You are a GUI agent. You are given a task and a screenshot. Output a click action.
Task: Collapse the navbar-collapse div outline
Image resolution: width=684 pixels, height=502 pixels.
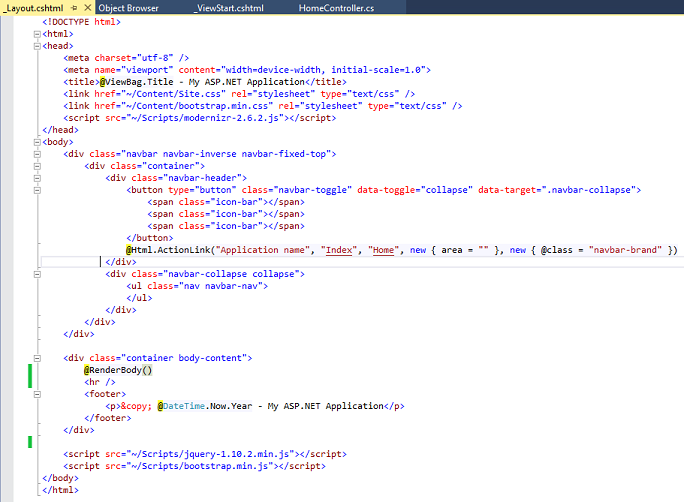tap(37, 274)
